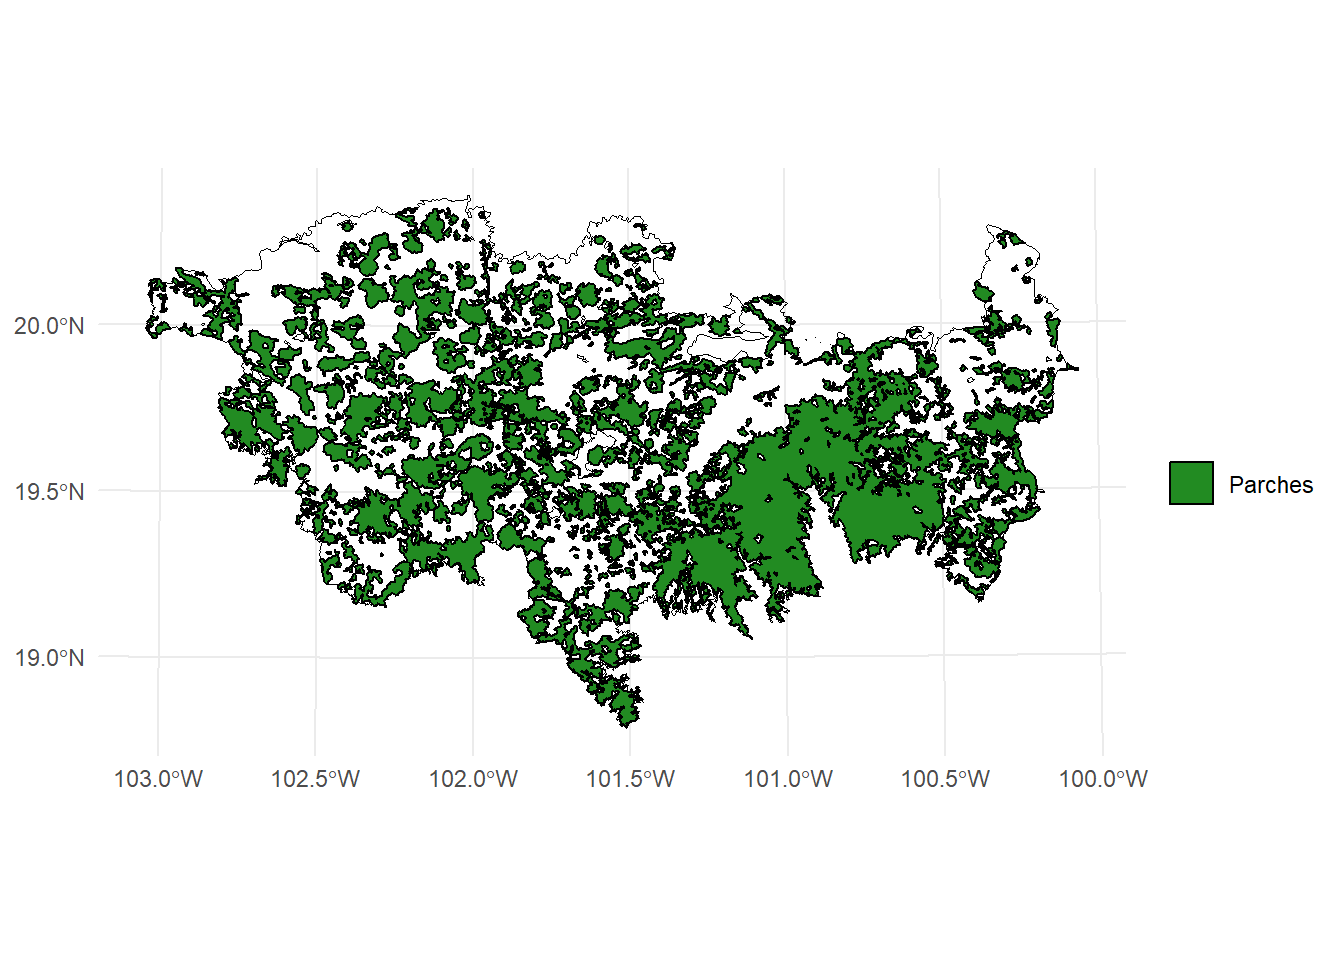The height and width of the screenshot is (960, 1344).
Task: Click the 102.0°W longitude label
Action: 473,779
